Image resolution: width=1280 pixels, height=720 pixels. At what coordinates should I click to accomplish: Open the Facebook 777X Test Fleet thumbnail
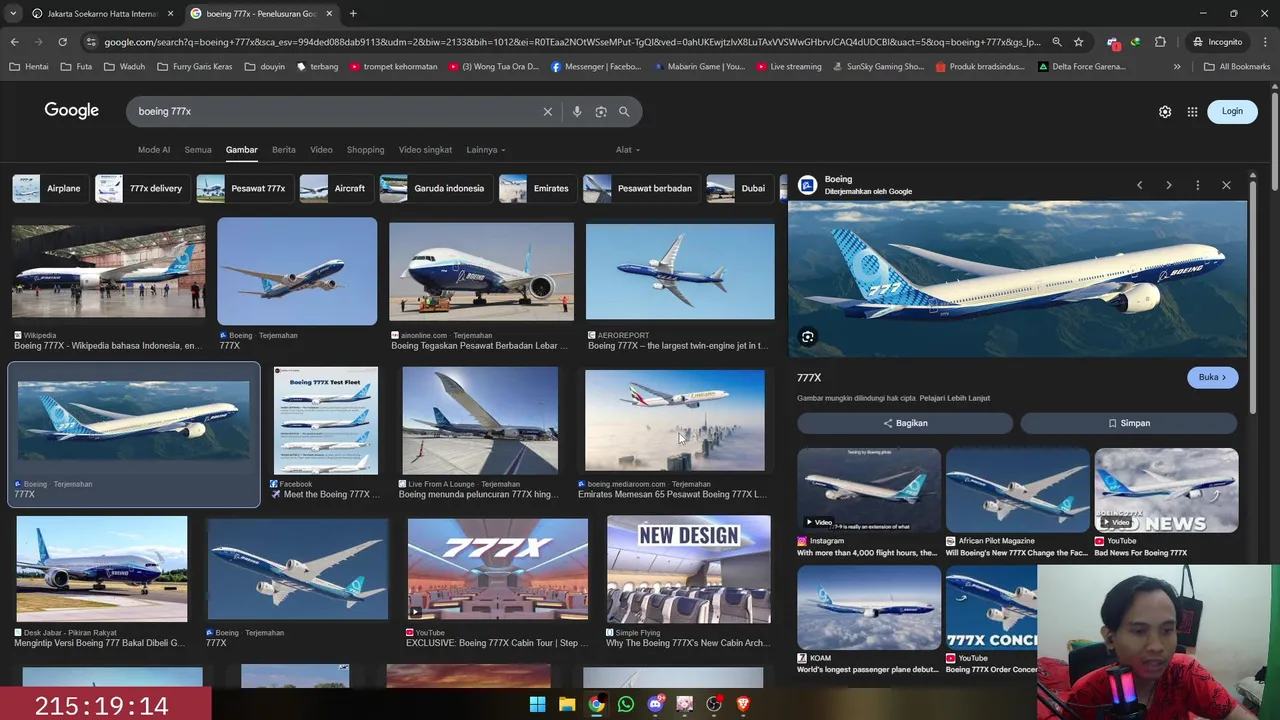click(x=326, y=420)
